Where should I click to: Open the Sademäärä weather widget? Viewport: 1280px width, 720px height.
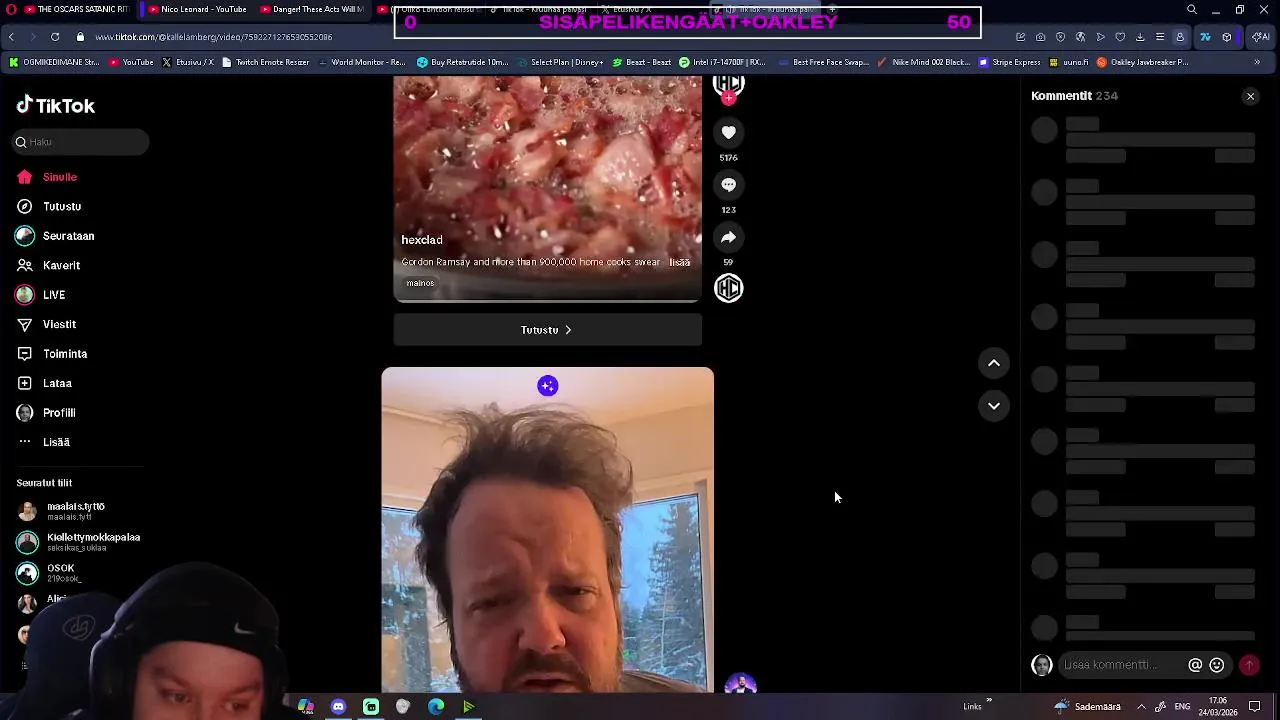pyautogui.click(x=1087, y=707)
